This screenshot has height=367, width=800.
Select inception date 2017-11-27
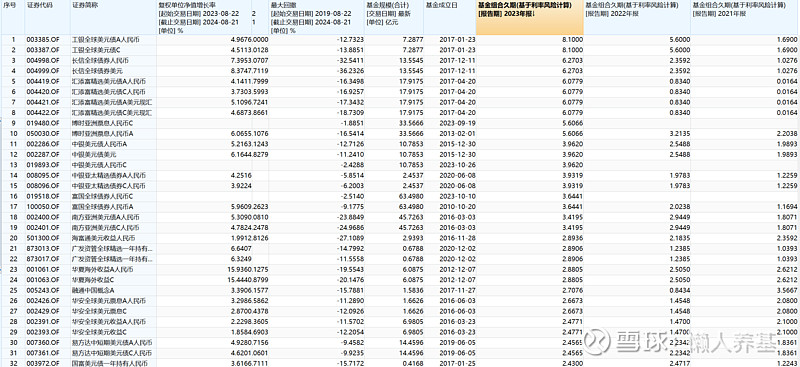tap(457, 290)
